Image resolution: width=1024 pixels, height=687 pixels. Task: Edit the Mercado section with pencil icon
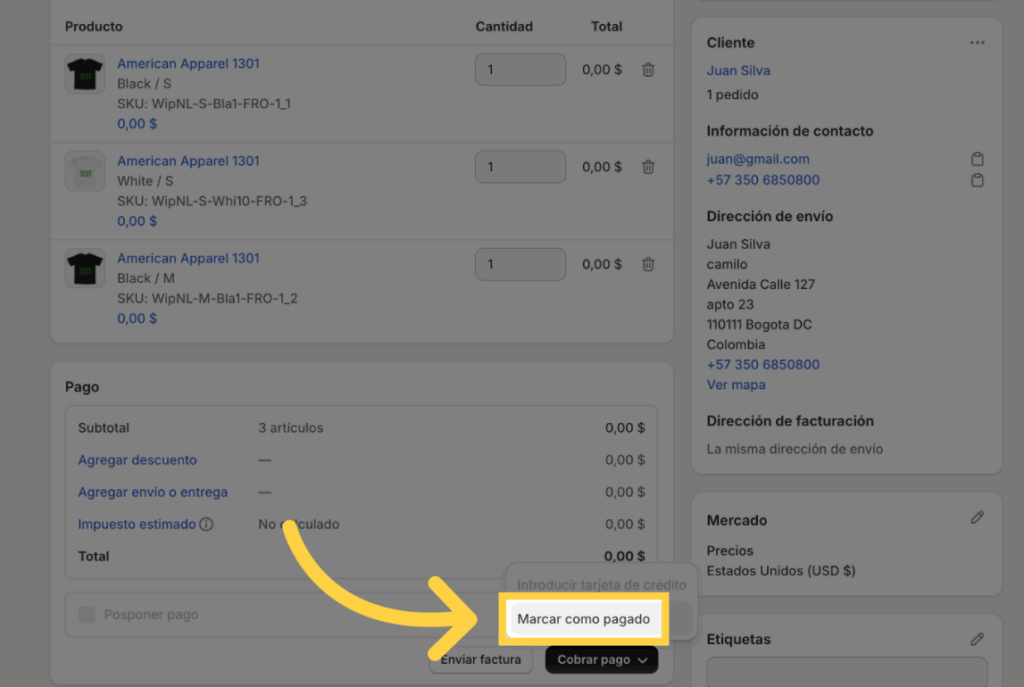977,517
